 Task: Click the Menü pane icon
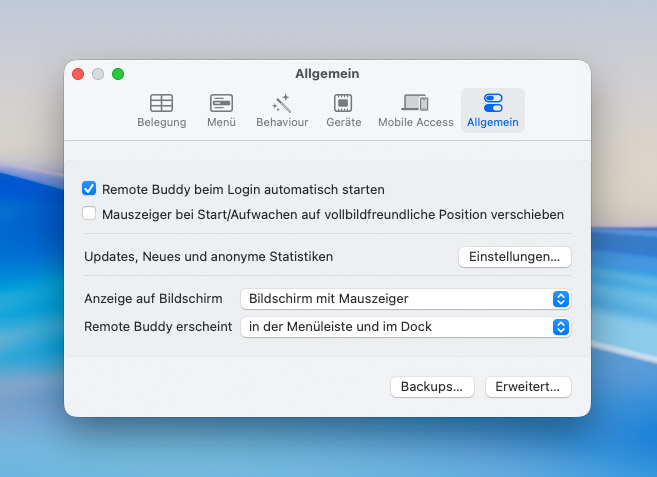coord(221,103)
